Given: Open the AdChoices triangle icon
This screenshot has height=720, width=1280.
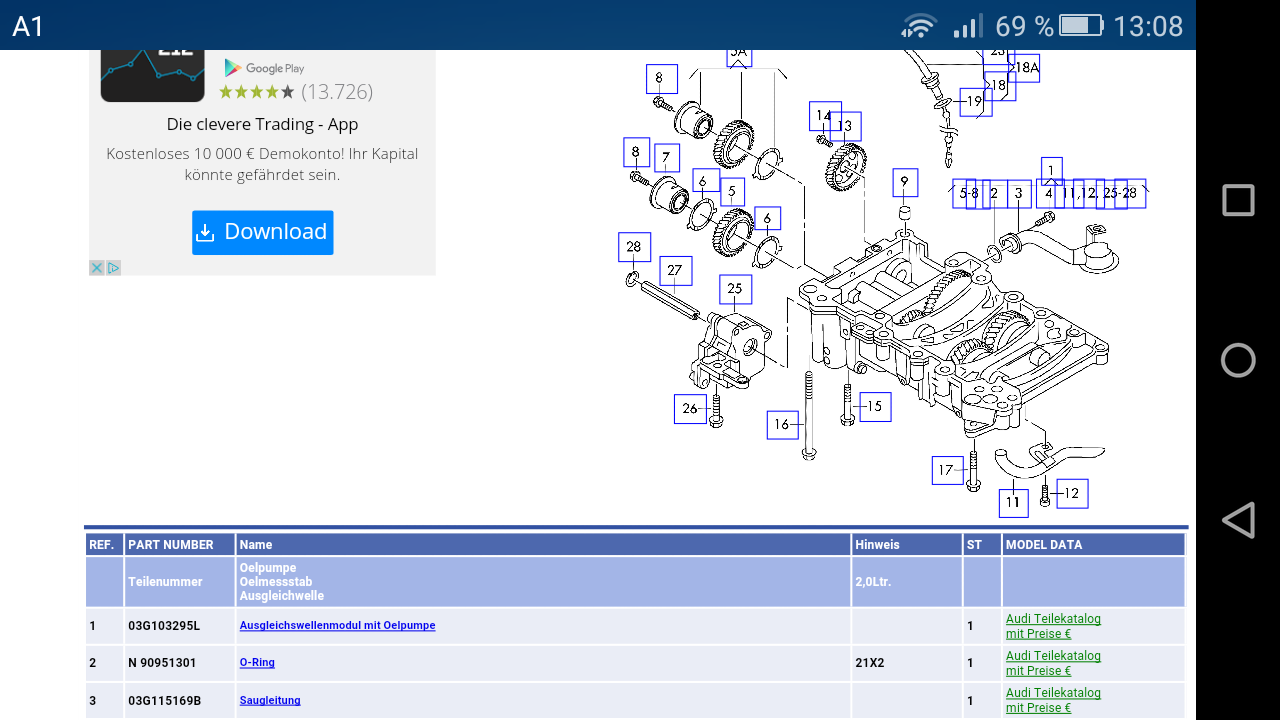Looking at the screenshot, I should point(113,267).
